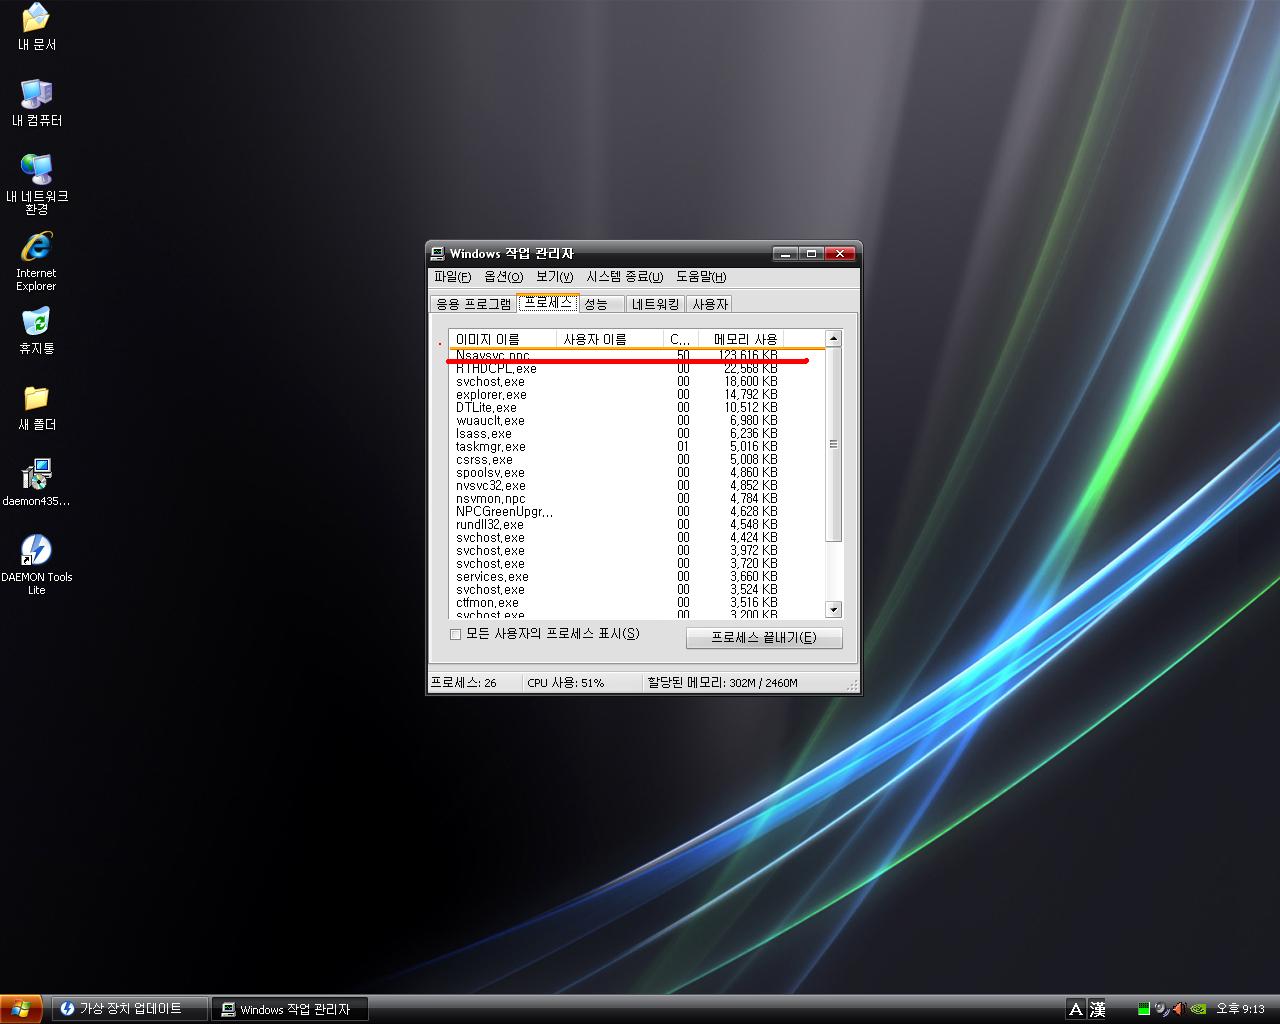1280x1024 pixels.
Task: Click the 漢 hanja conversion indicator
Action: click(x=1098, y=1009)
